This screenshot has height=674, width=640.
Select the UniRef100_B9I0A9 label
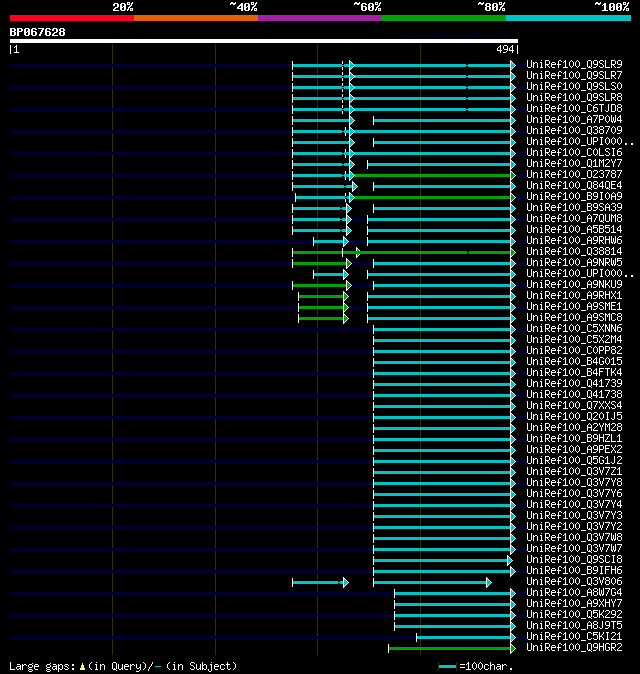click(574, 196)
